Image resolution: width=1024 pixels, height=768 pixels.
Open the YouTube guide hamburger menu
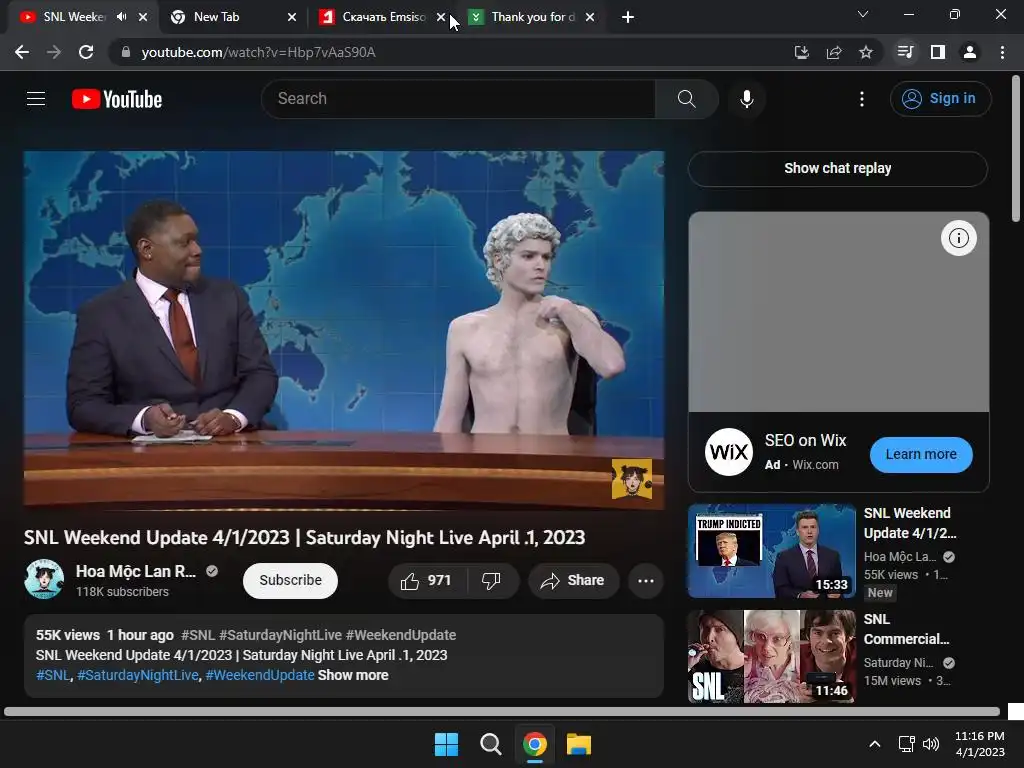pos(36,99)
